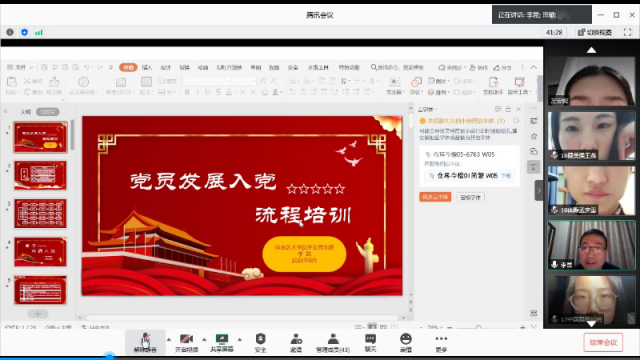Screen dimensions: 640x360
Task: Expand share options arrow beside 共享屏幕
Action: coord(240,339)
